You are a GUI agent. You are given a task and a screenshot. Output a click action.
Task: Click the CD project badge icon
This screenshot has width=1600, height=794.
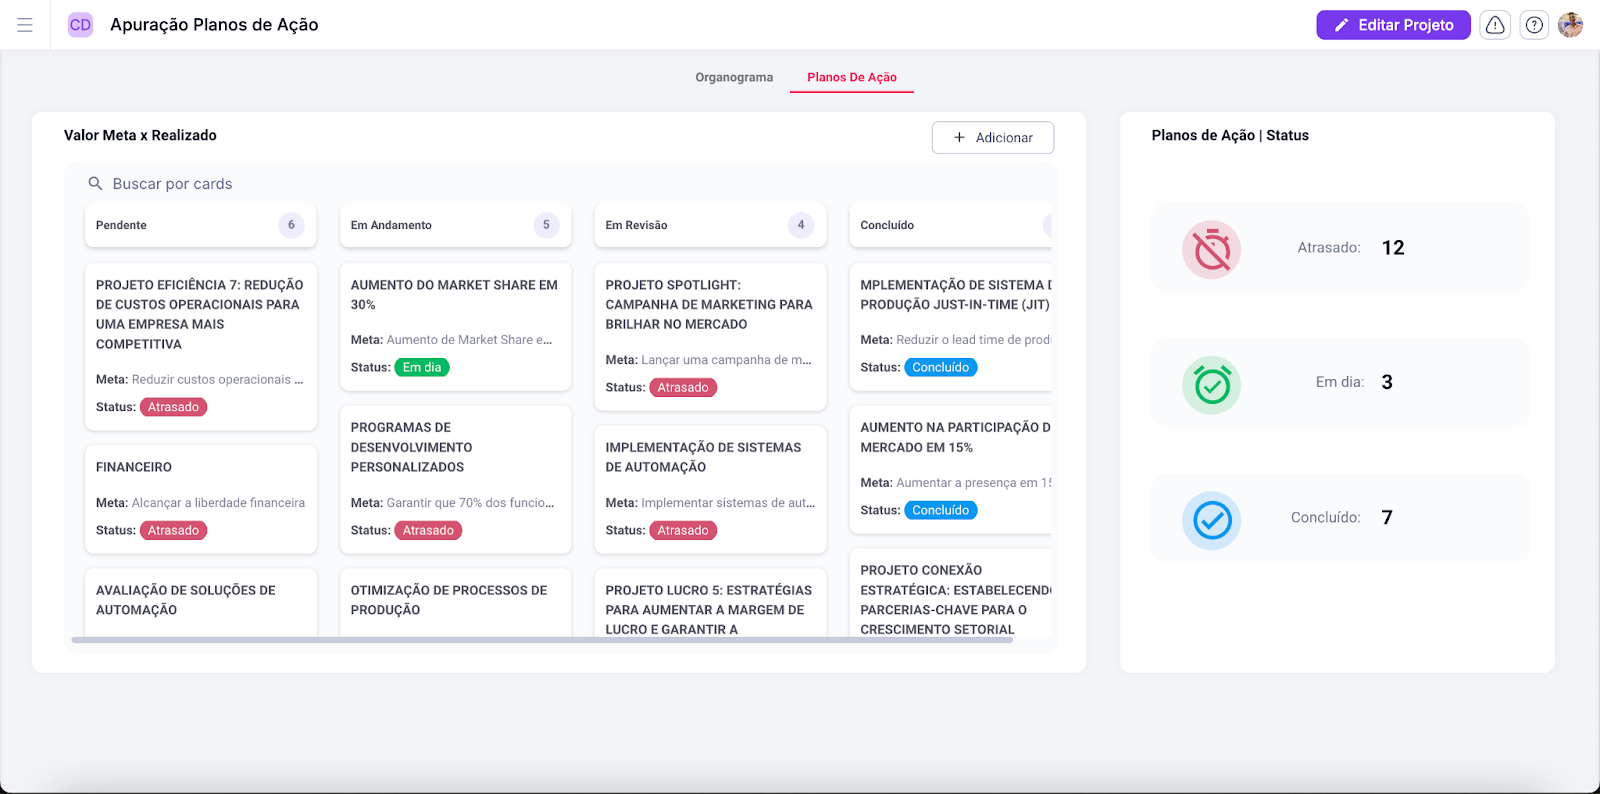pos(80,25)
